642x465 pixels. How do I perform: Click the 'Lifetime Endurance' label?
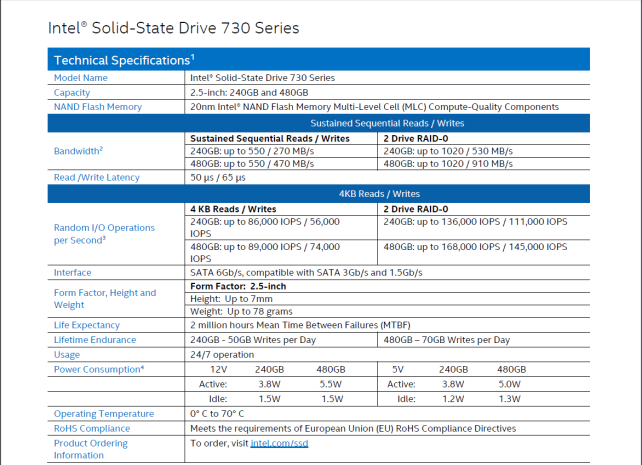[x=95, y=340]
